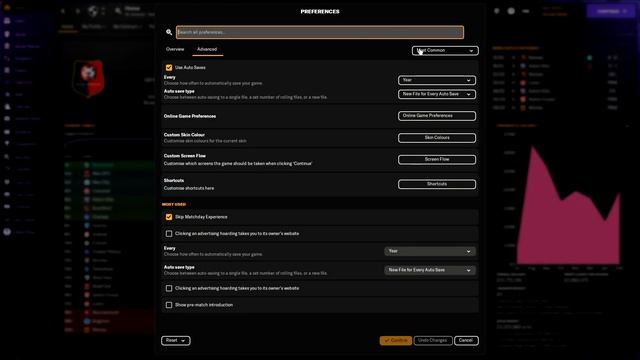This screenshot has height=360, width=640.
Task: Click the magnifier icon beside preferences search
Action: [169, 32]
